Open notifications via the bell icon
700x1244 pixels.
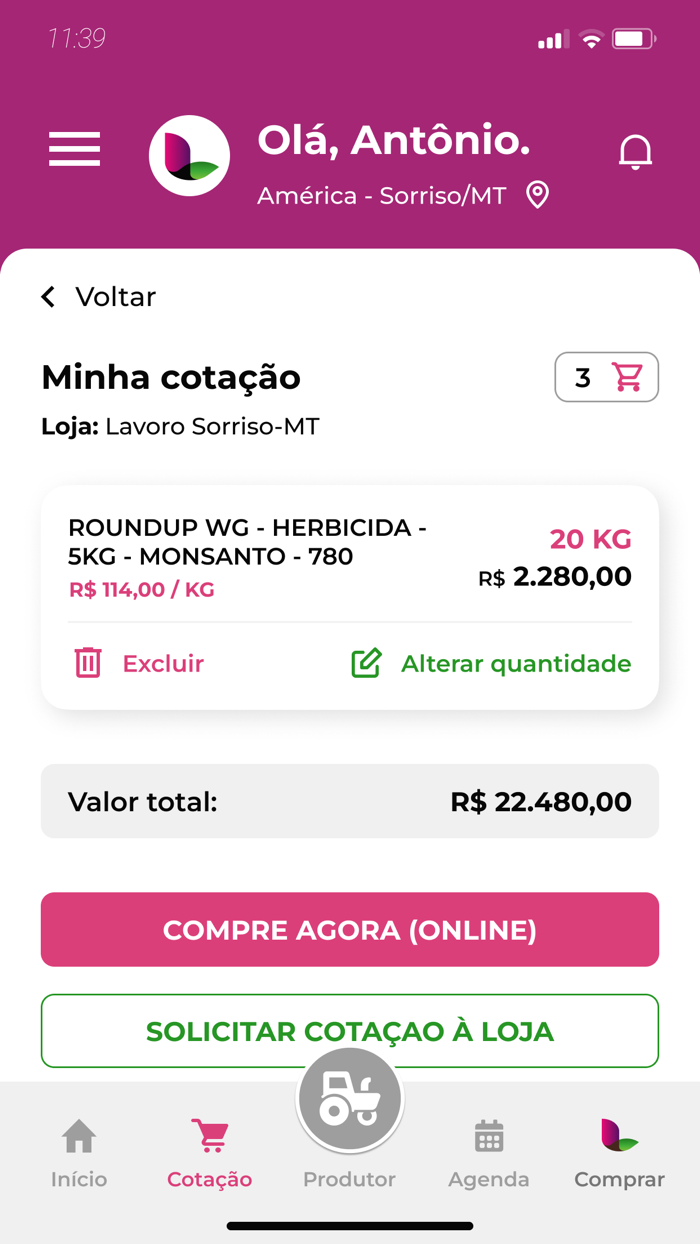635,150
